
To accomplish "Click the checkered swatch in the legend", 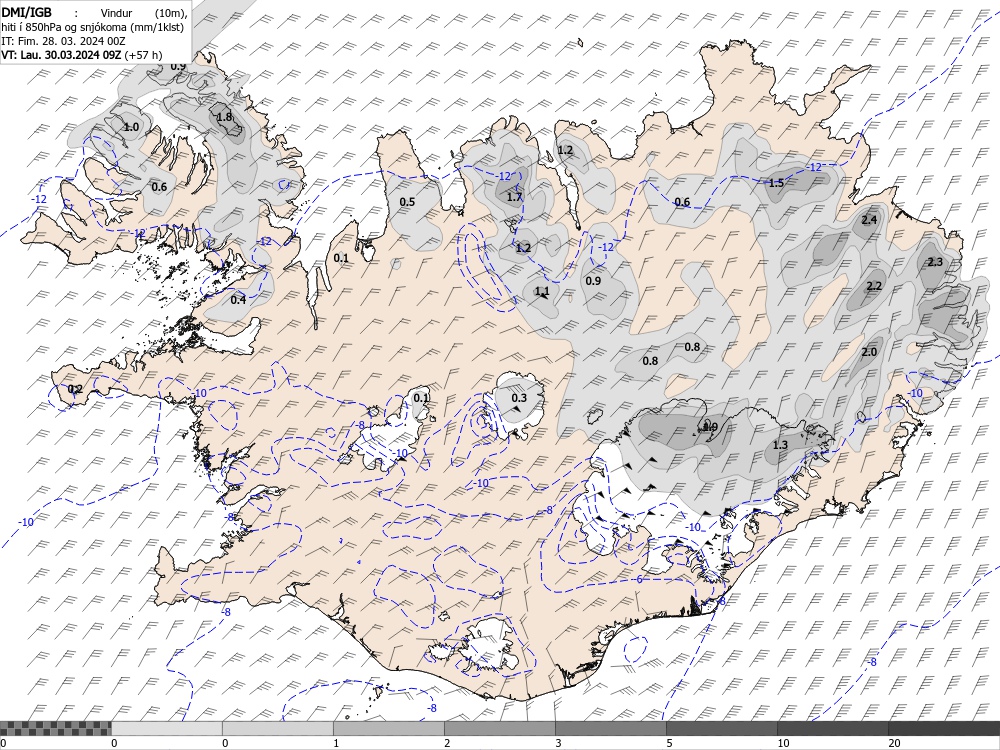I will point(55,728).
